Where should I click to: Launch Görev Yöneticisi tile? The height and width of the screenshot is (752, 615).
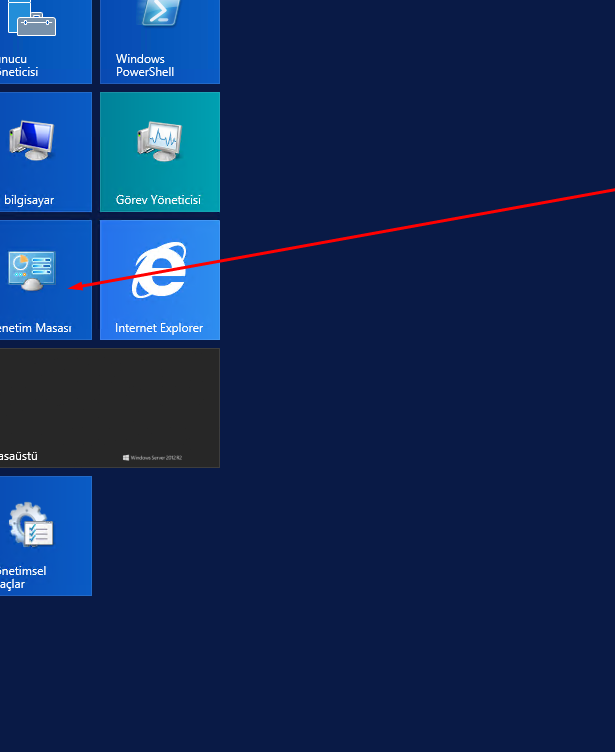pos(160,152)
